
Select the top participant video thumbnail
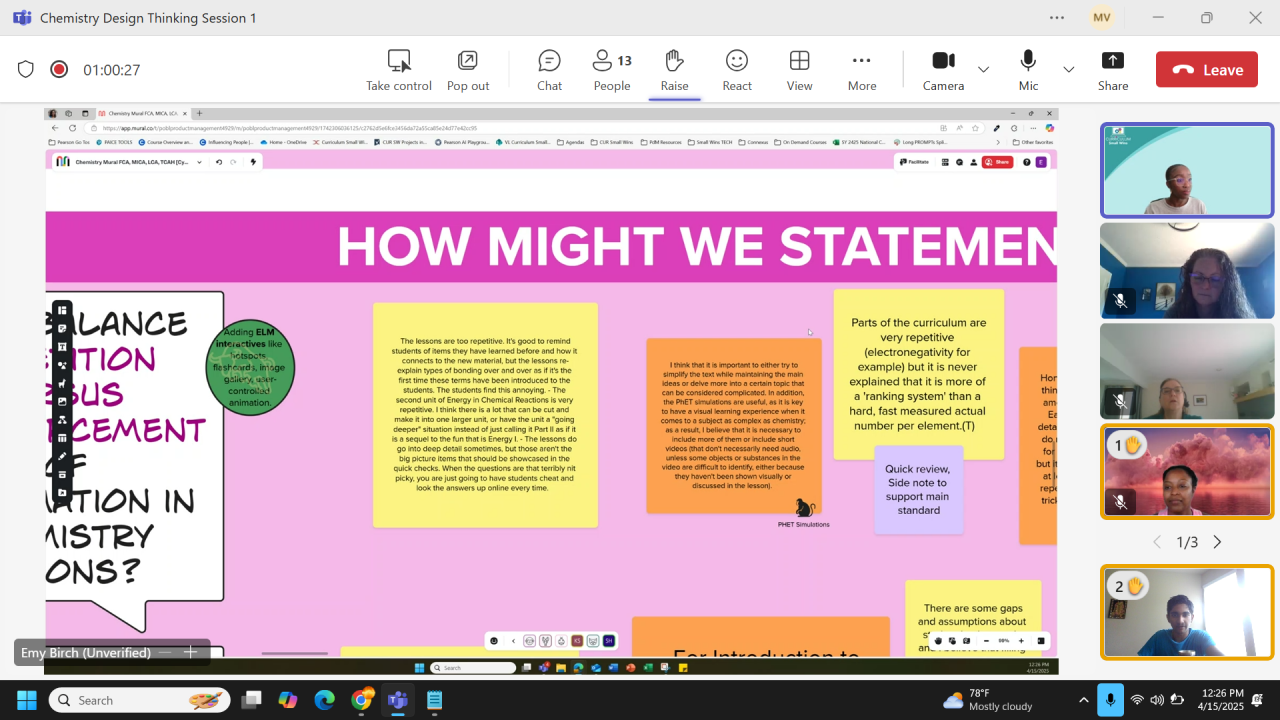[1187, 170]
